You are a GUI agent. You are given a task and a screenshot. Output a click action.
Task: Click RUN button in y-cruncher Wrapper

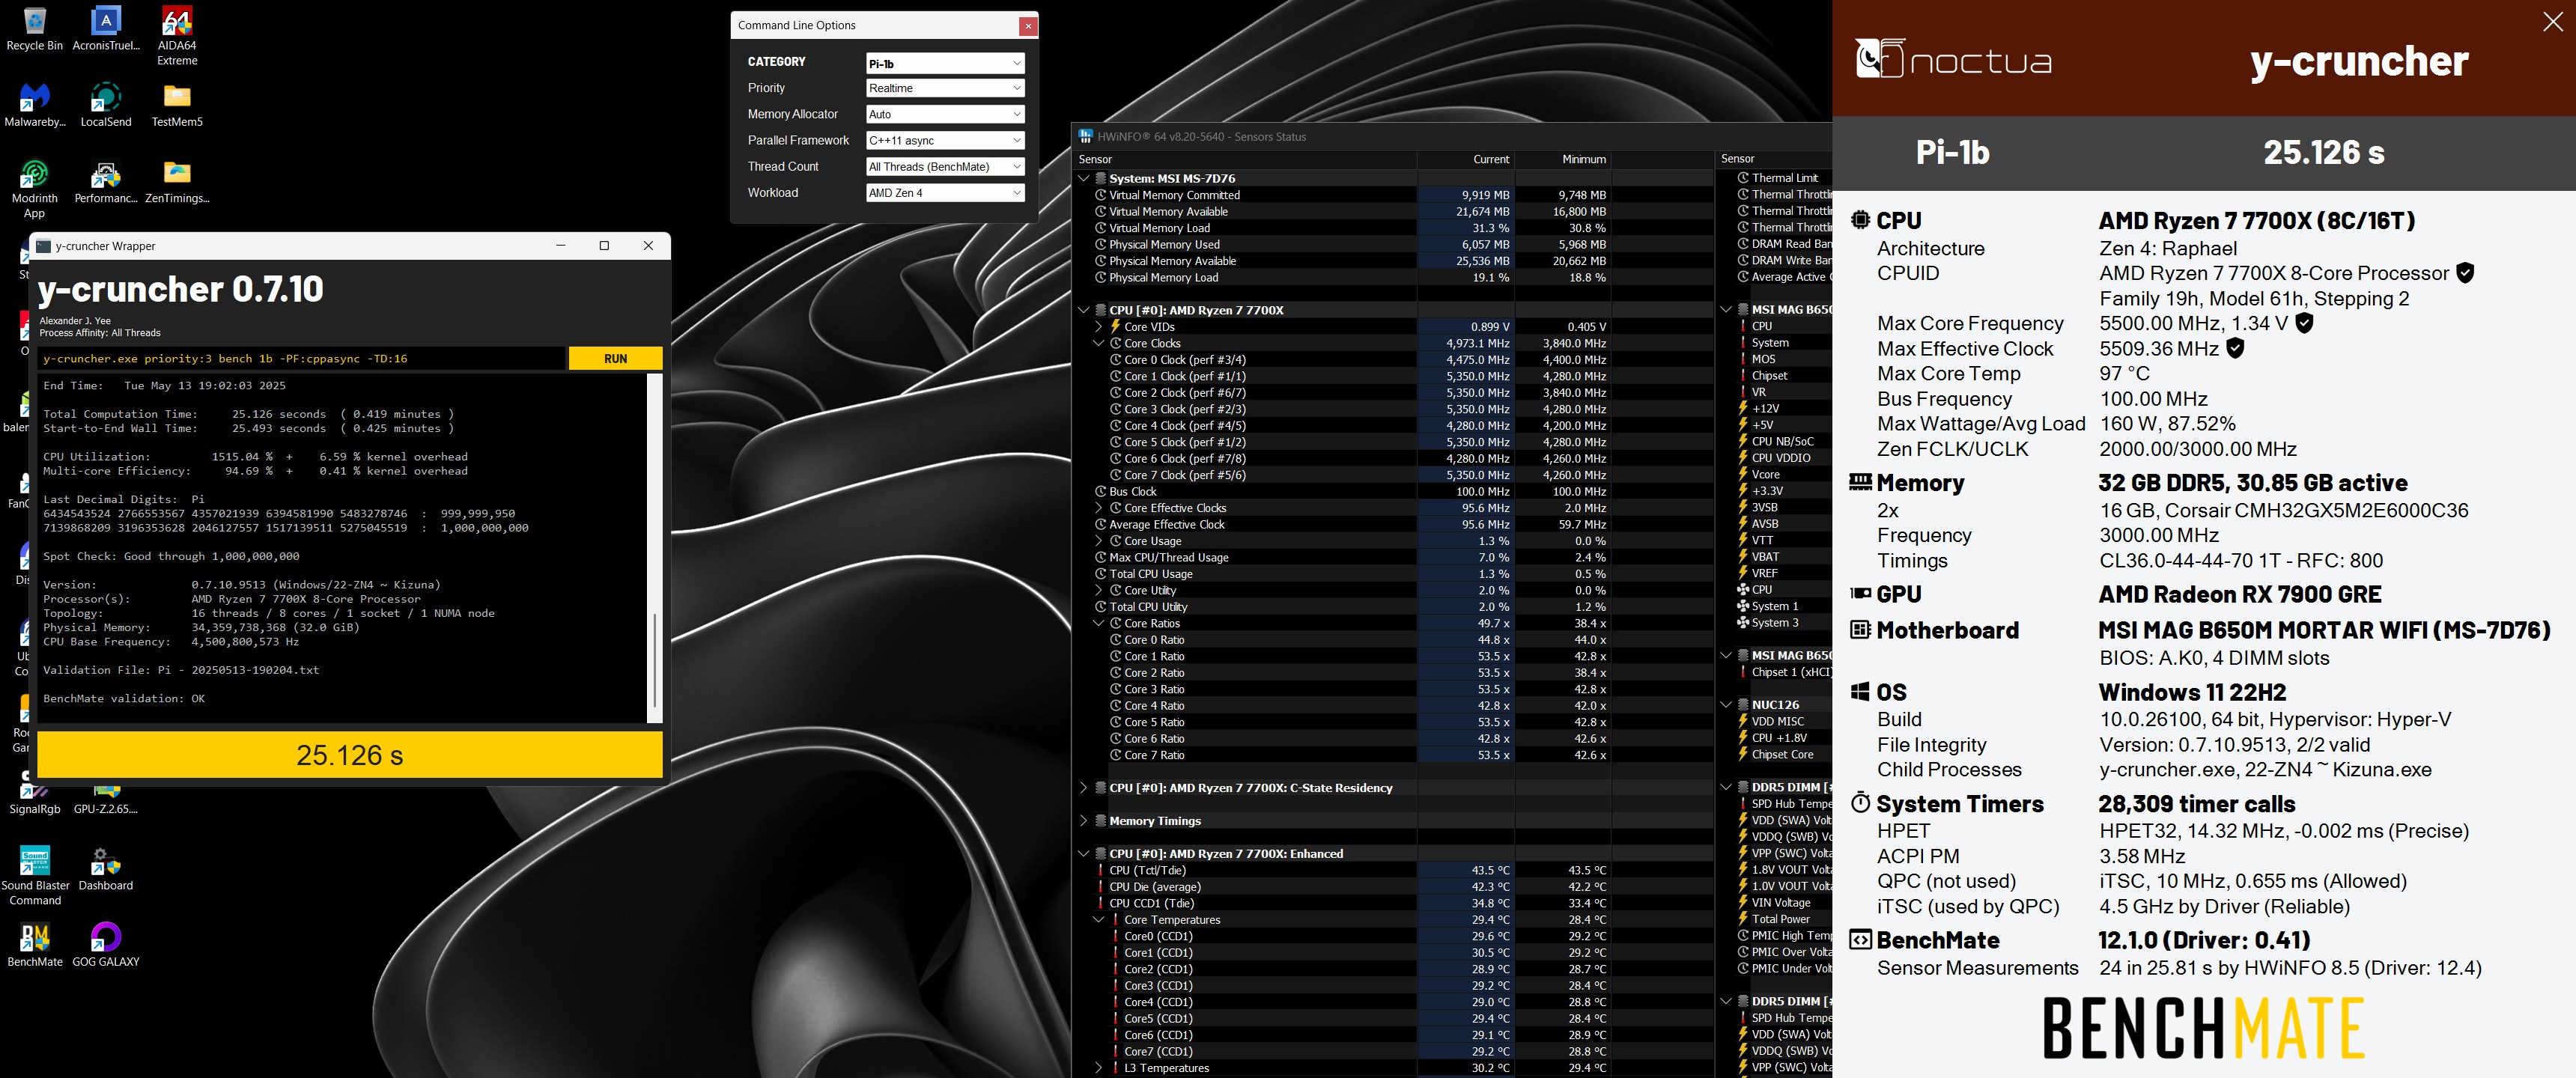[x=615, y=358]
